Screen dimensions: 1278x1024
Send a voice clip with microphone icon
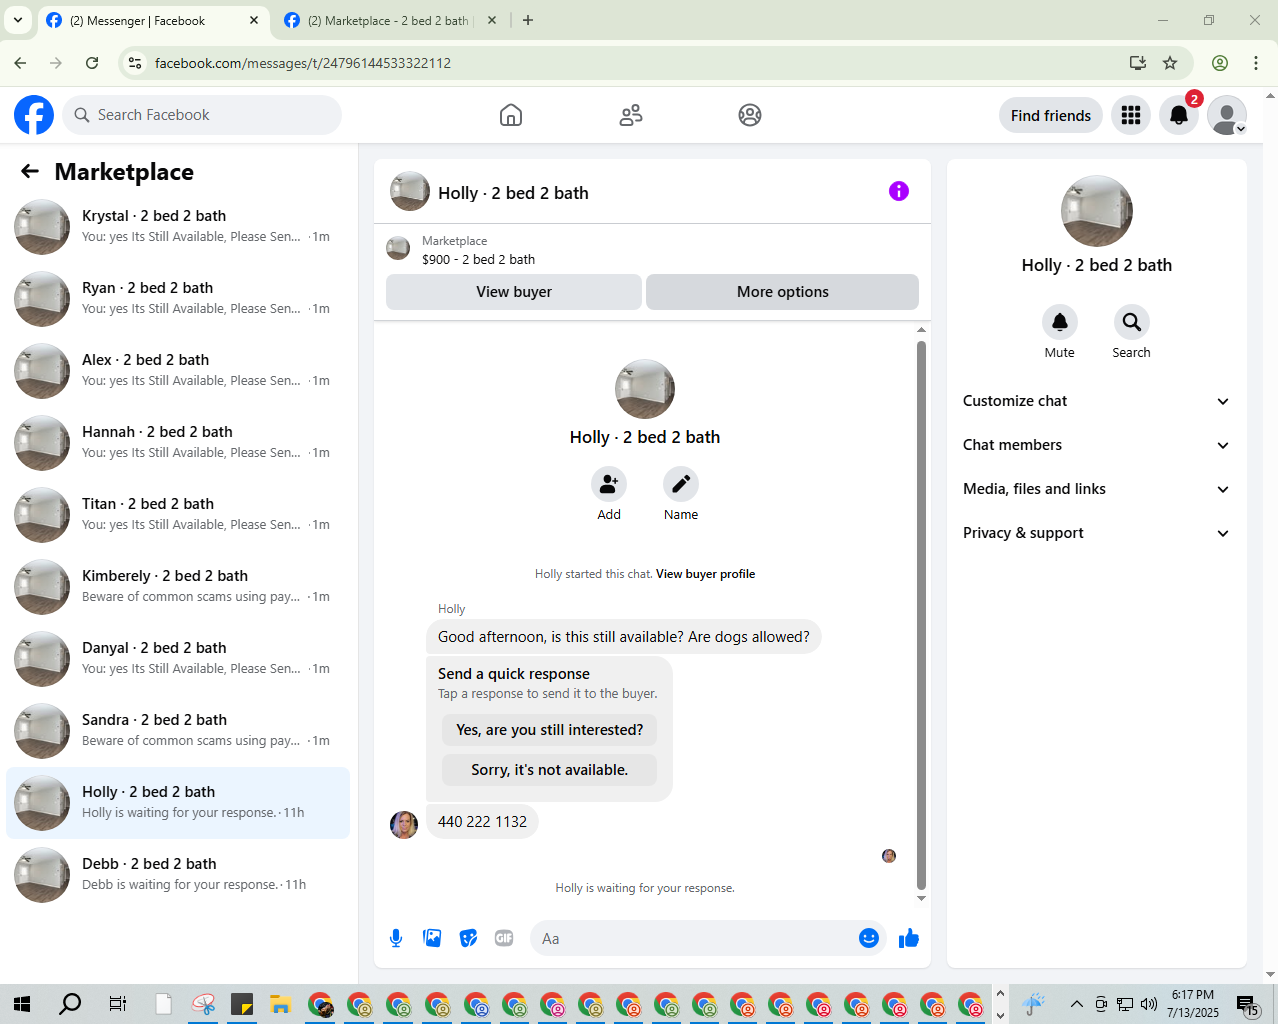click(396, 938)
